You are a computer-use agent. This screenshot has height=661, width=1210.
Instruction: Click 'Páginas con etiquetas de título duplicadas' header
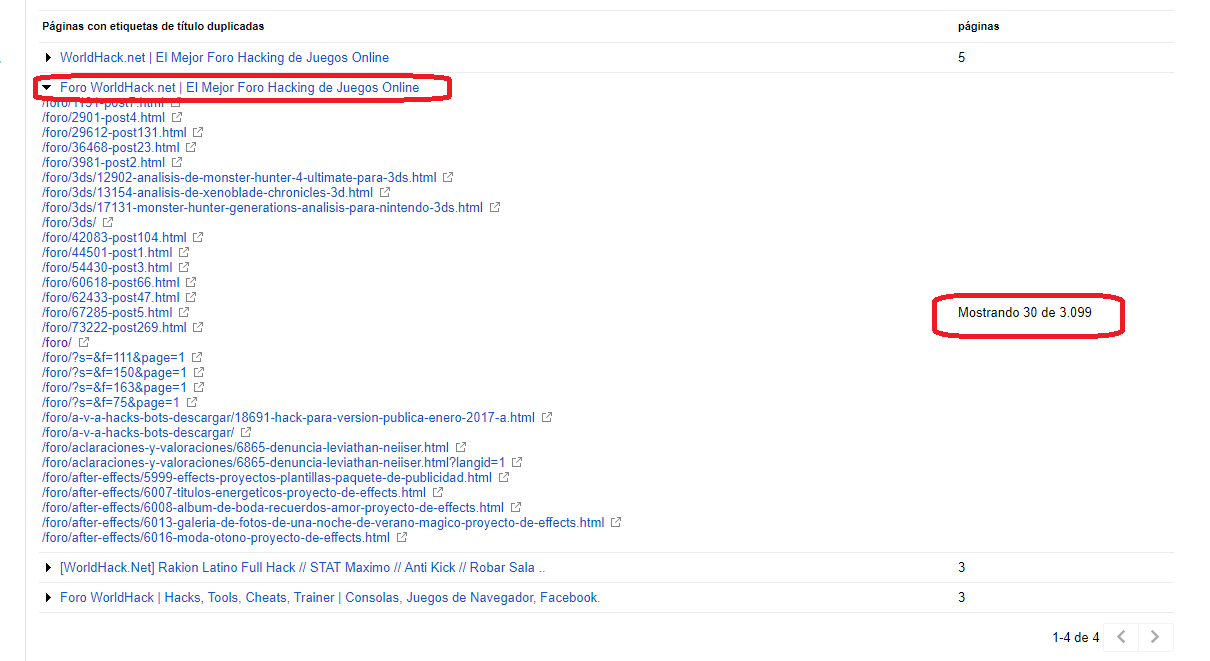click(153, 26)
